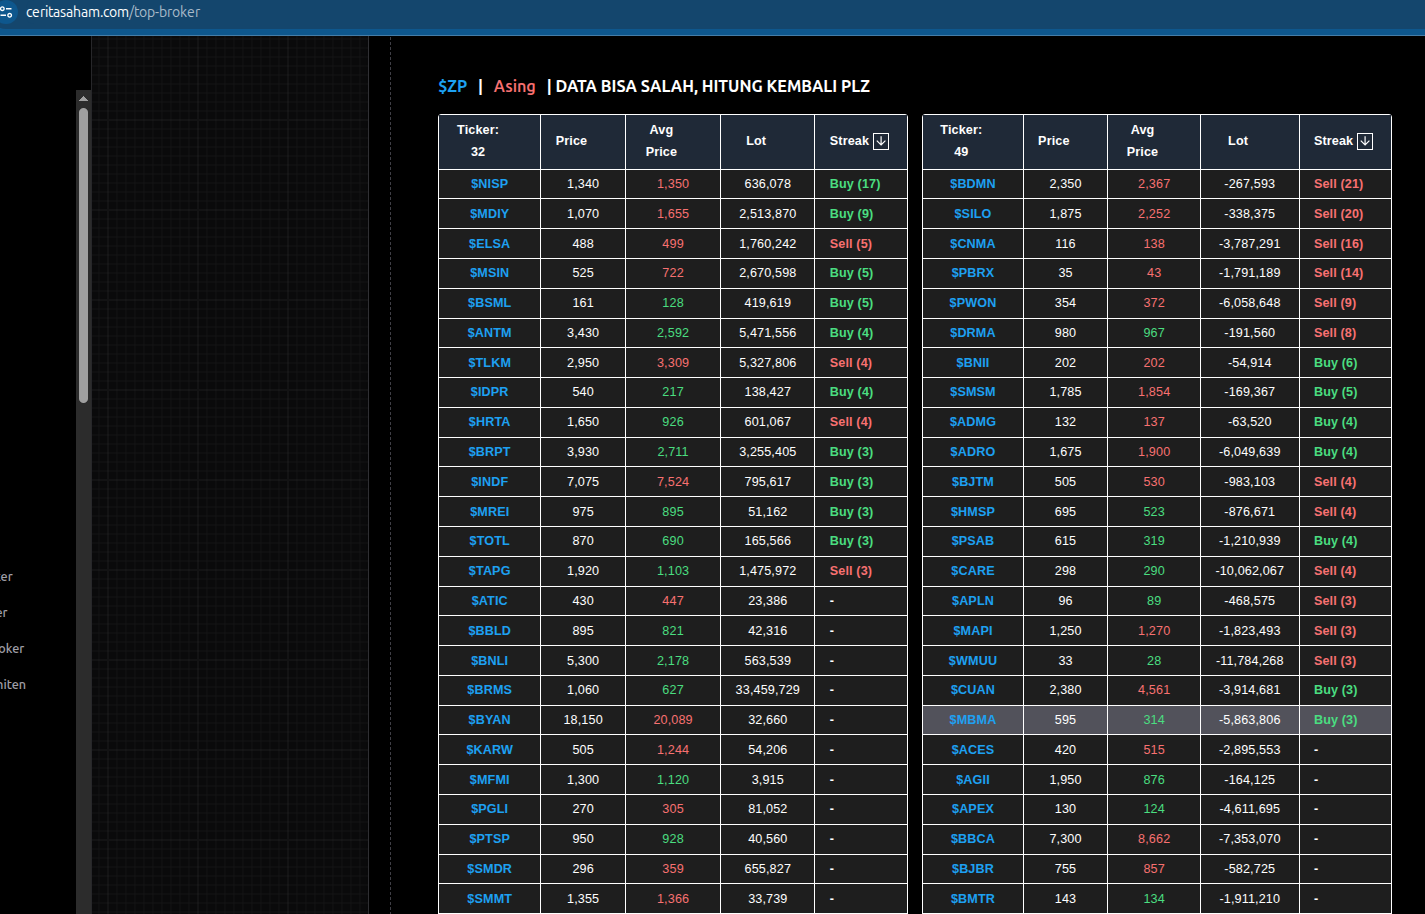Click the $PBRX ticker link
Image resolution: width=1425 pixels, height=914 pixels.
click(973, 273)
